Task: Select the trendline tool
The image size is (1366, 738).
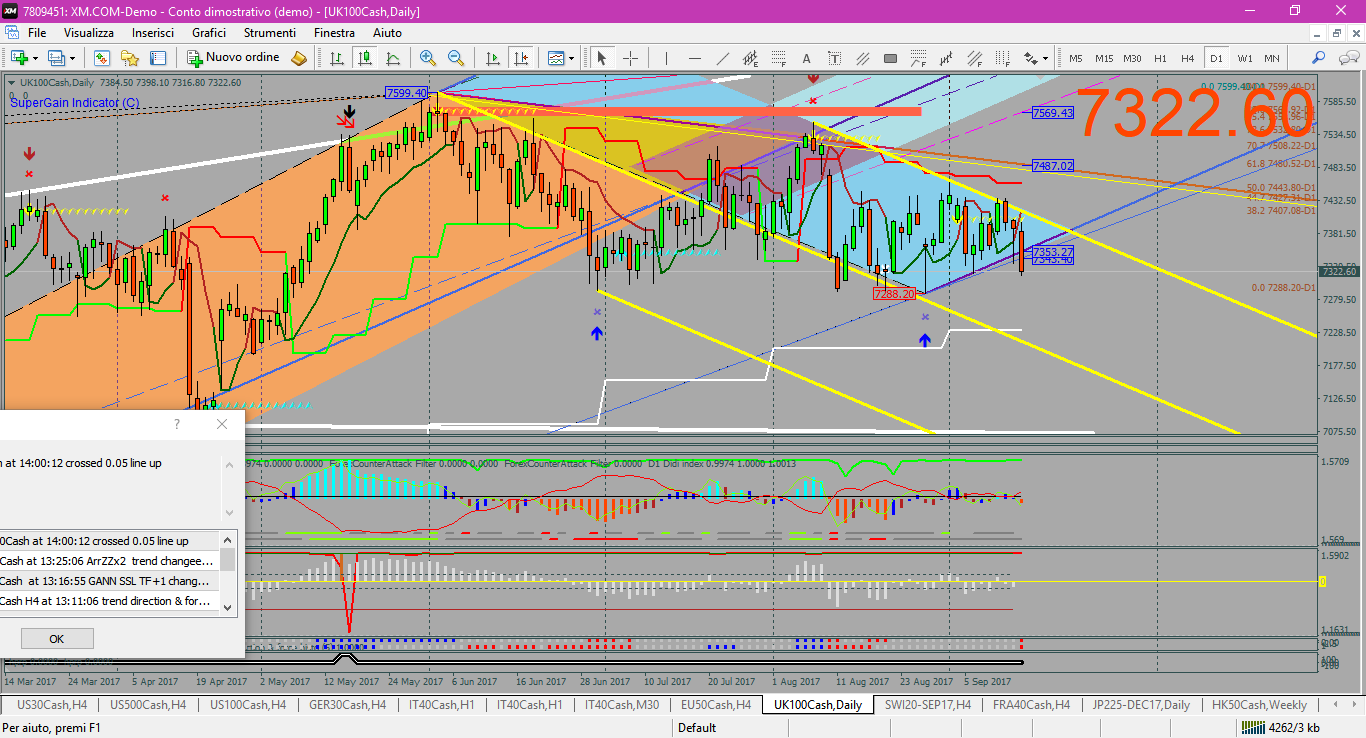Action: pyautogui.click(x=723, y=58)
